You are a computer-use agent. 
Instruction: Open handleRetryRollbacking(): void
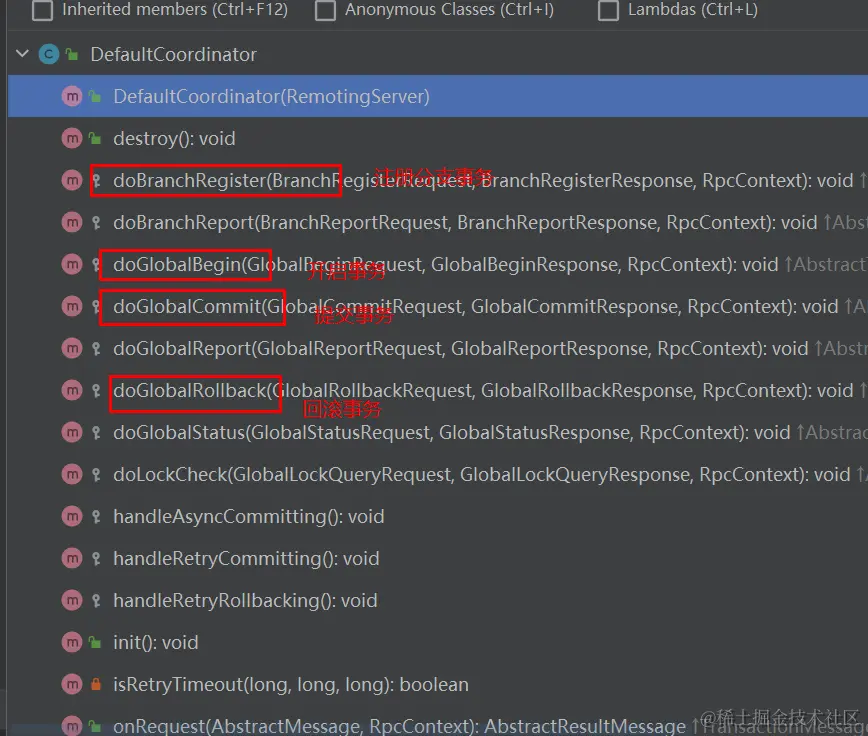(x=245, y=601)
